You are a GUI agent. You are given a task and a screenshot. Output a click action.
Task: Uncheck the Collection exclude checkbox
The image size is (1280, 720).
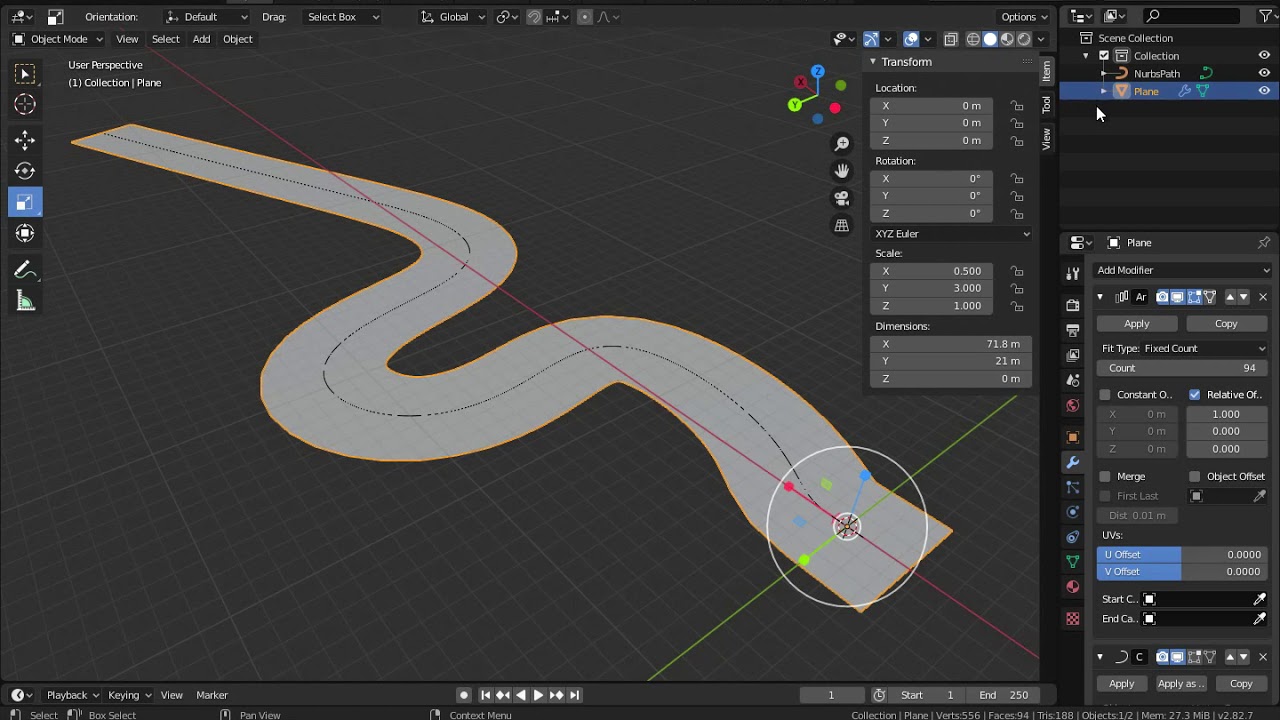1104,56
